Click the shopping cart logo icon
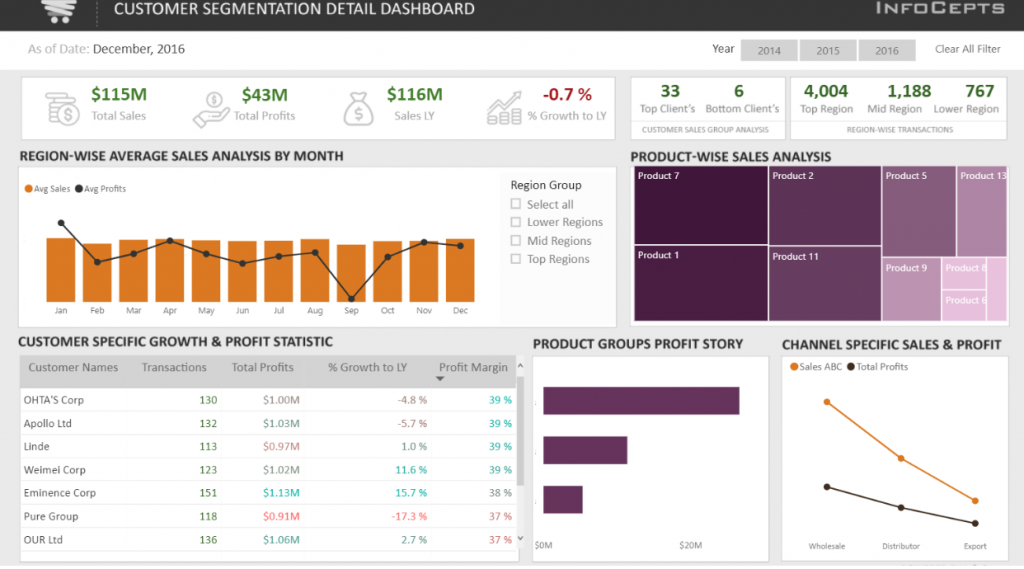Image resolution: width=1024 pixels, height=569 pixels. 59,11
